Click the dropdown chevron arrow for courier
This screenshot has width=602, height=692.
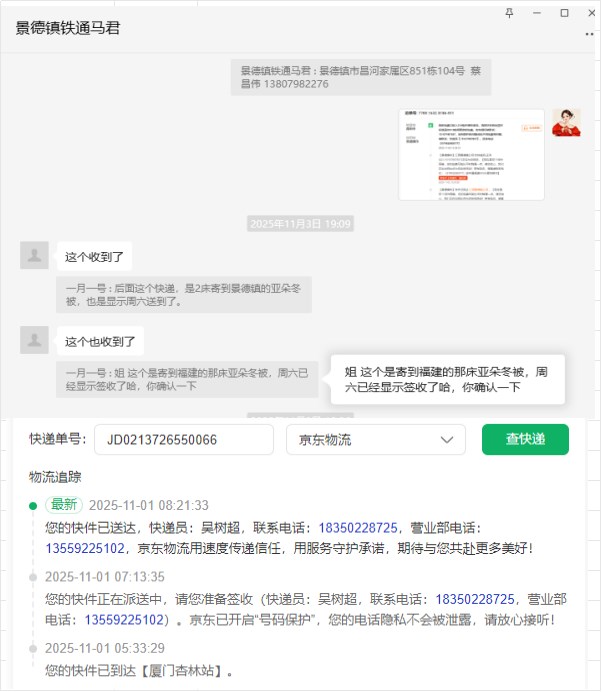pos(447,440)
